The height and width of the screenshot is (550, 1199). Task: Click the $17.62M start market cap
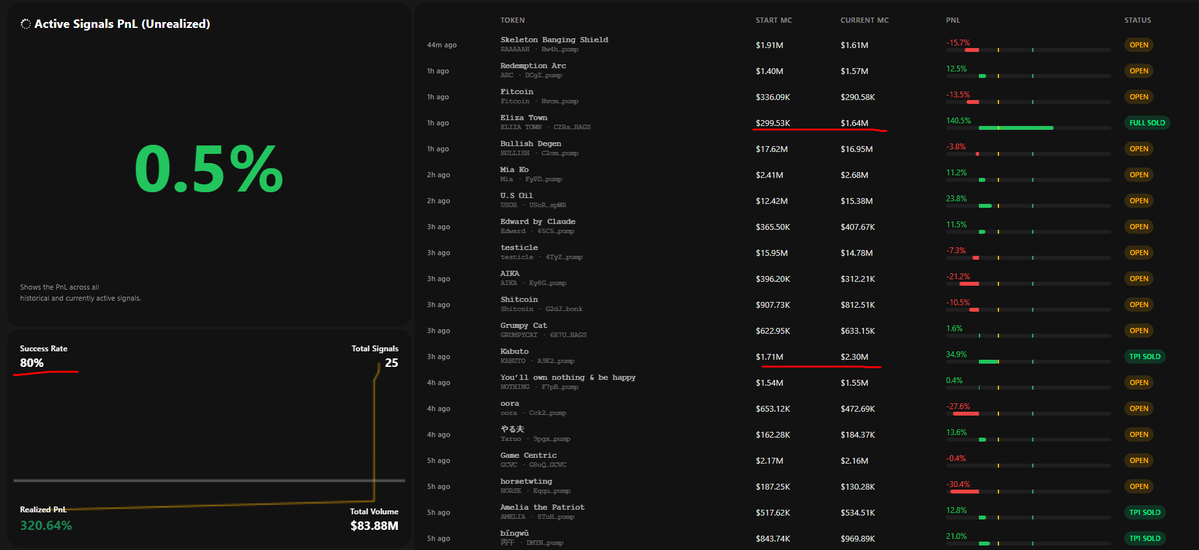772,148
